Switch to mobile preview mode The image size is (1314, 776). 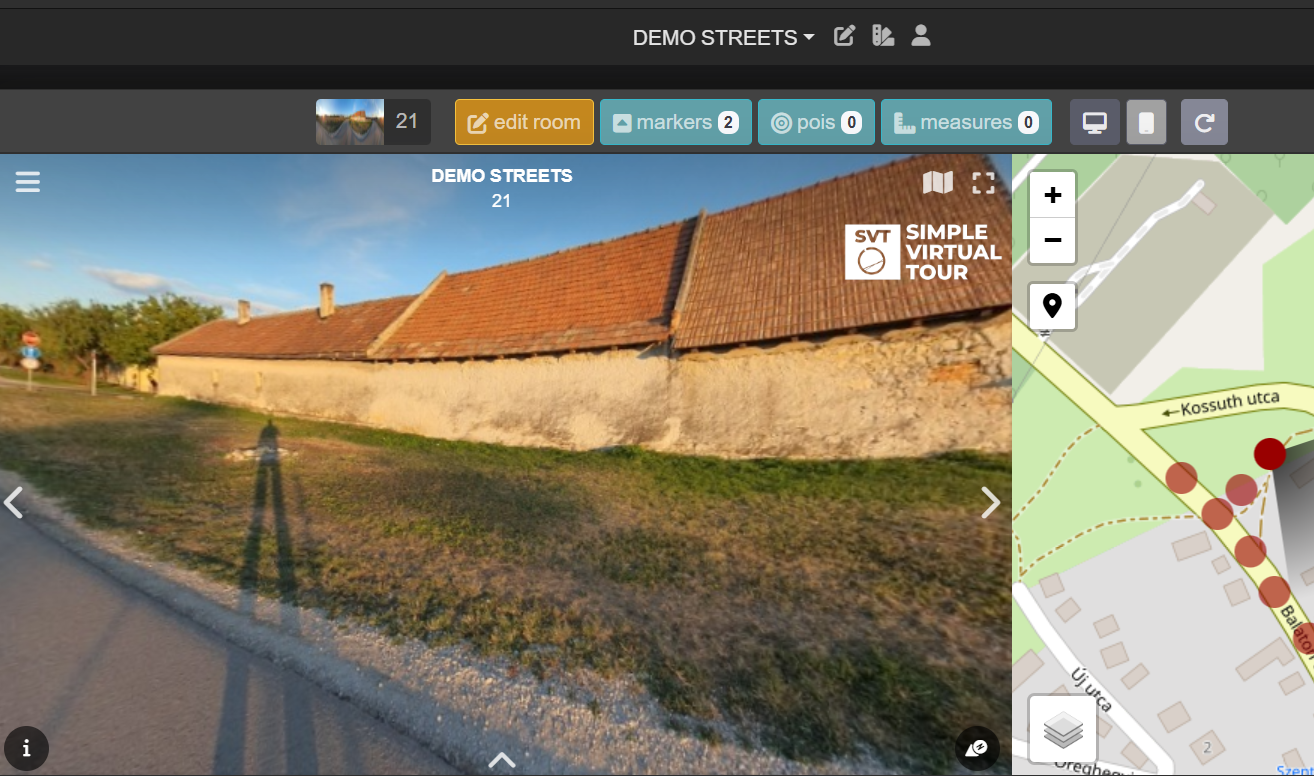pyautogui.click(x=1146, y=122)
